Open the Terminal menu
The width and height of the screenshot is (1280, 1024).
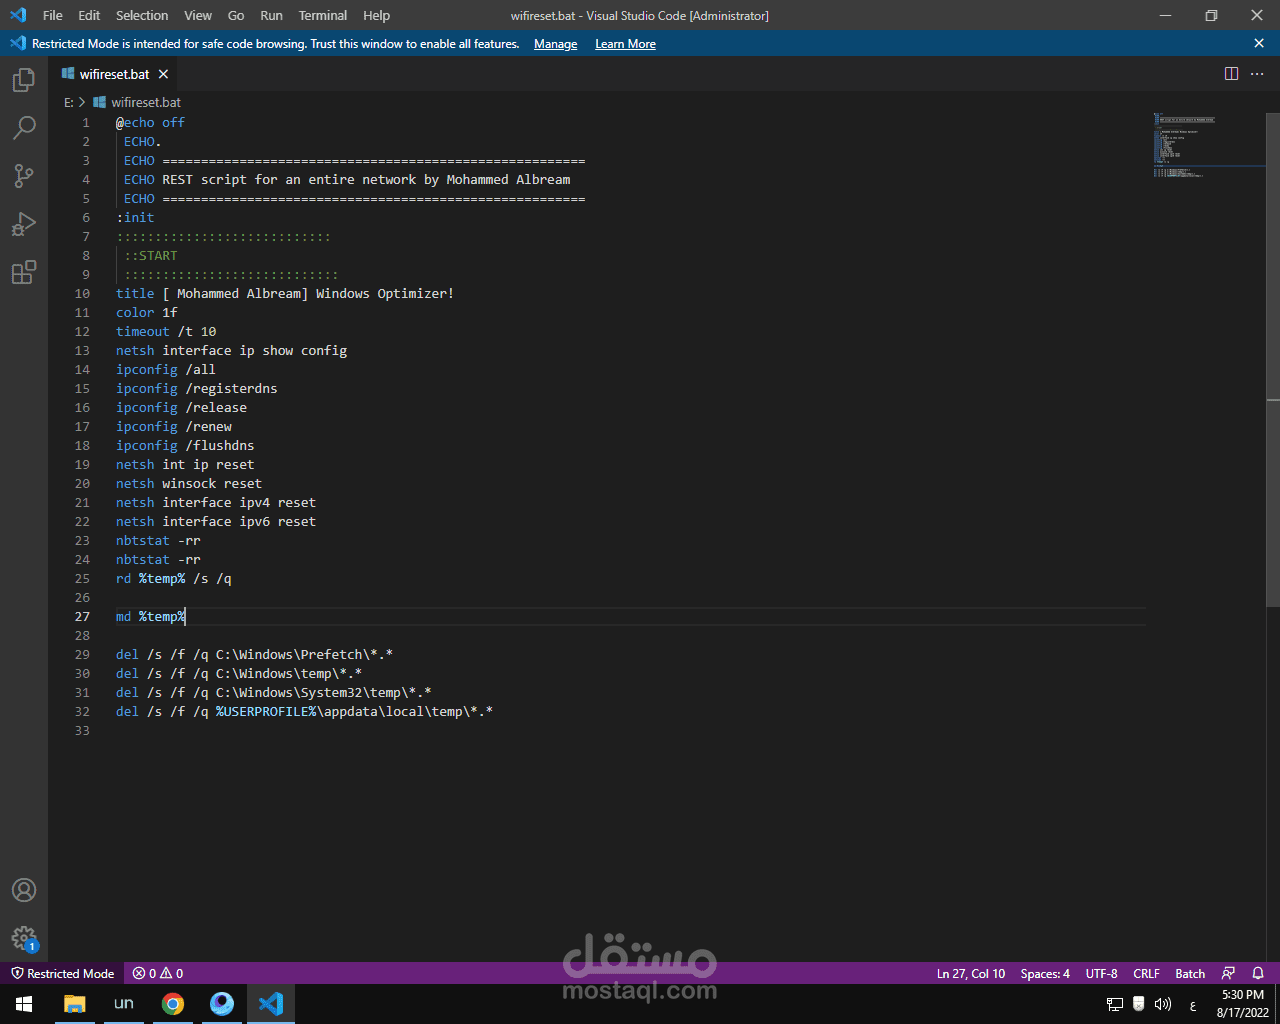pyautogui.click(x=323, y=15)
